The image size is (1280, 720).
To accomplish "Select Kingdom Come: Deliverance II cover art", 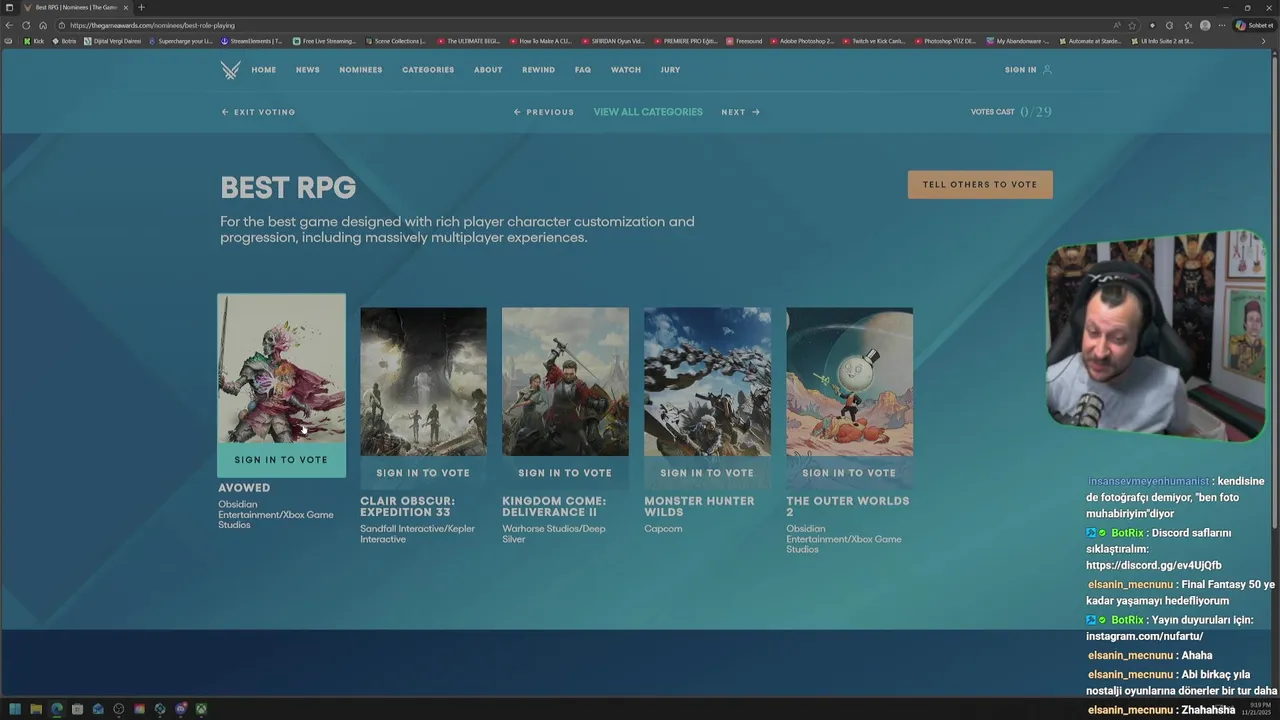I will click(565, 381).
